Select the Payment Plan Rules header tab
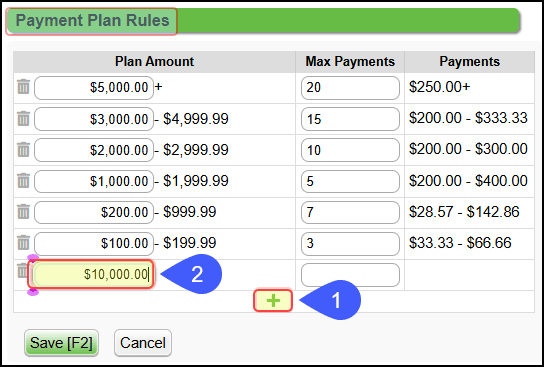This screenshot has width=544, height=367. (92, 20)
